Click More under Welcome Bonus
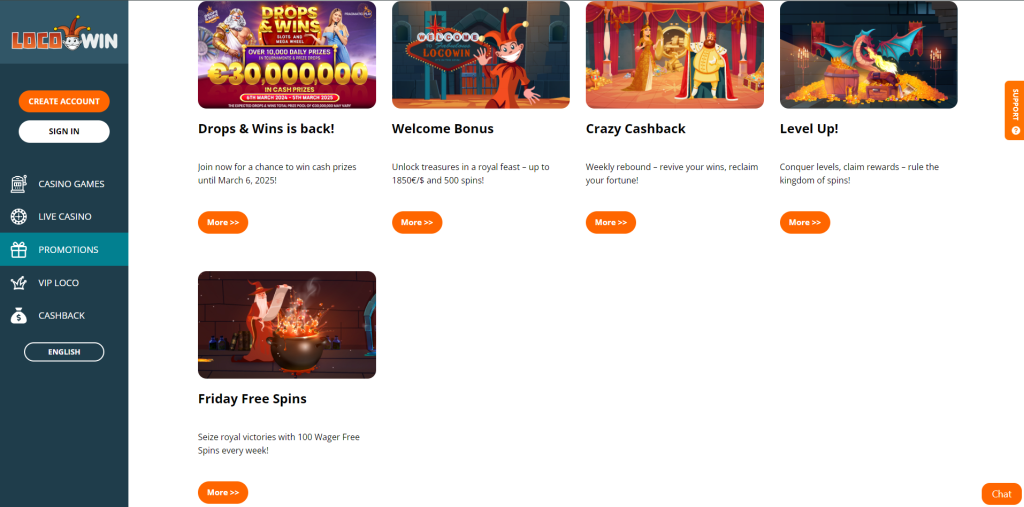This screenshot has height=507, width=1024. (x=417, y=222)
